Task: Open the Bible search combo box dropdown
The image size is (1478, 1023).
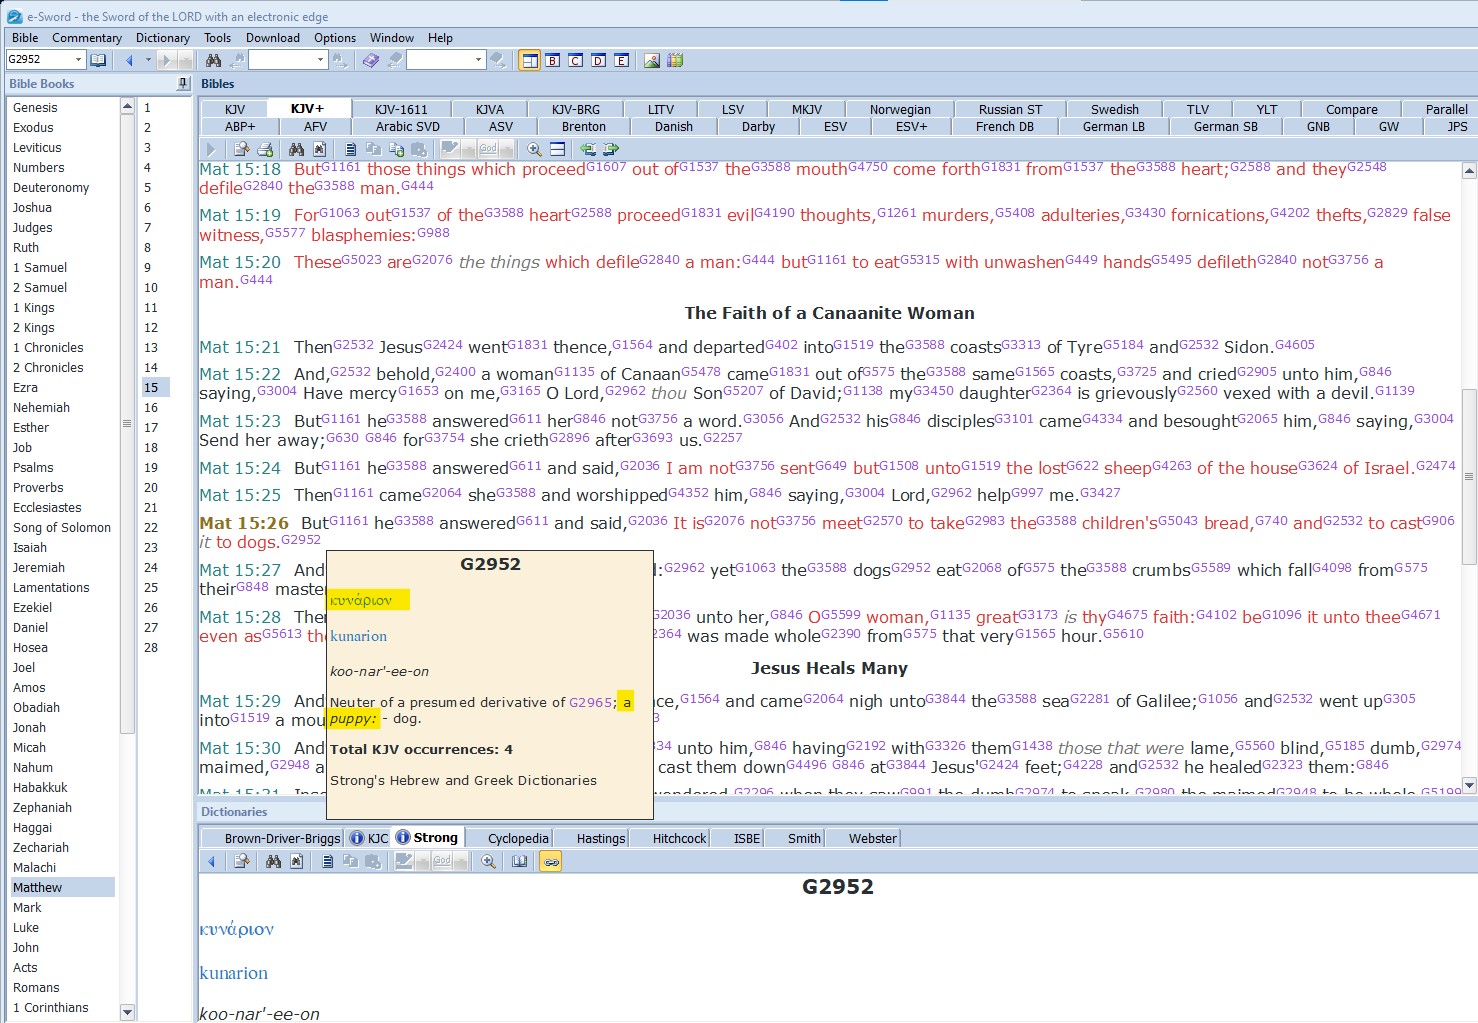Action: point(320,60)
